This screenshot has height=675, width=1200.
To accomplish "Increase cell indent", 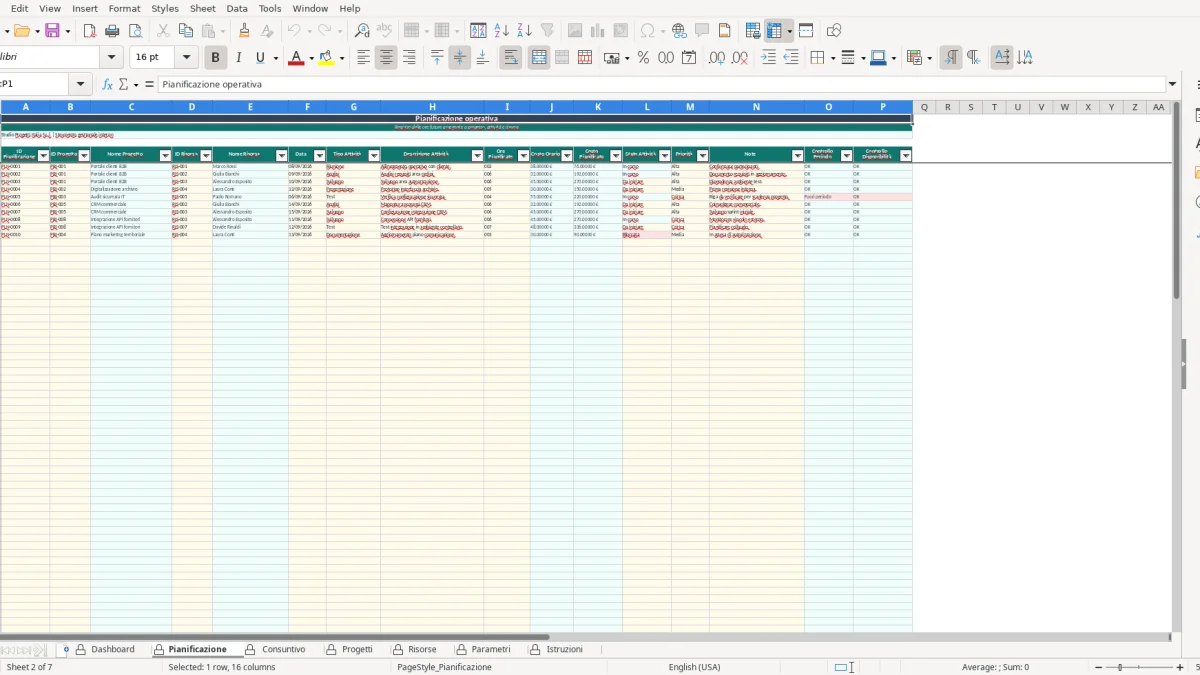I will pos(768,58).
